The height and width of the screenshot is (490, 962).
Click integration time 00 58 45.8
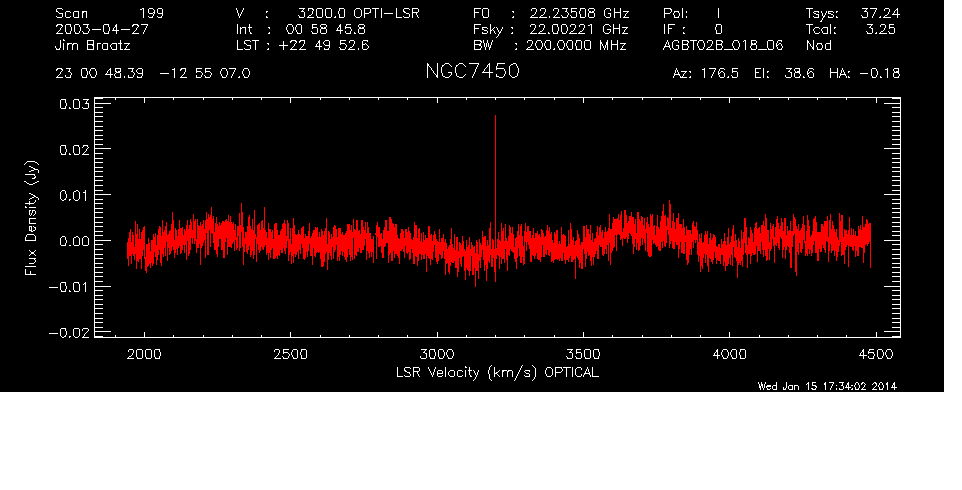point(325,29)
